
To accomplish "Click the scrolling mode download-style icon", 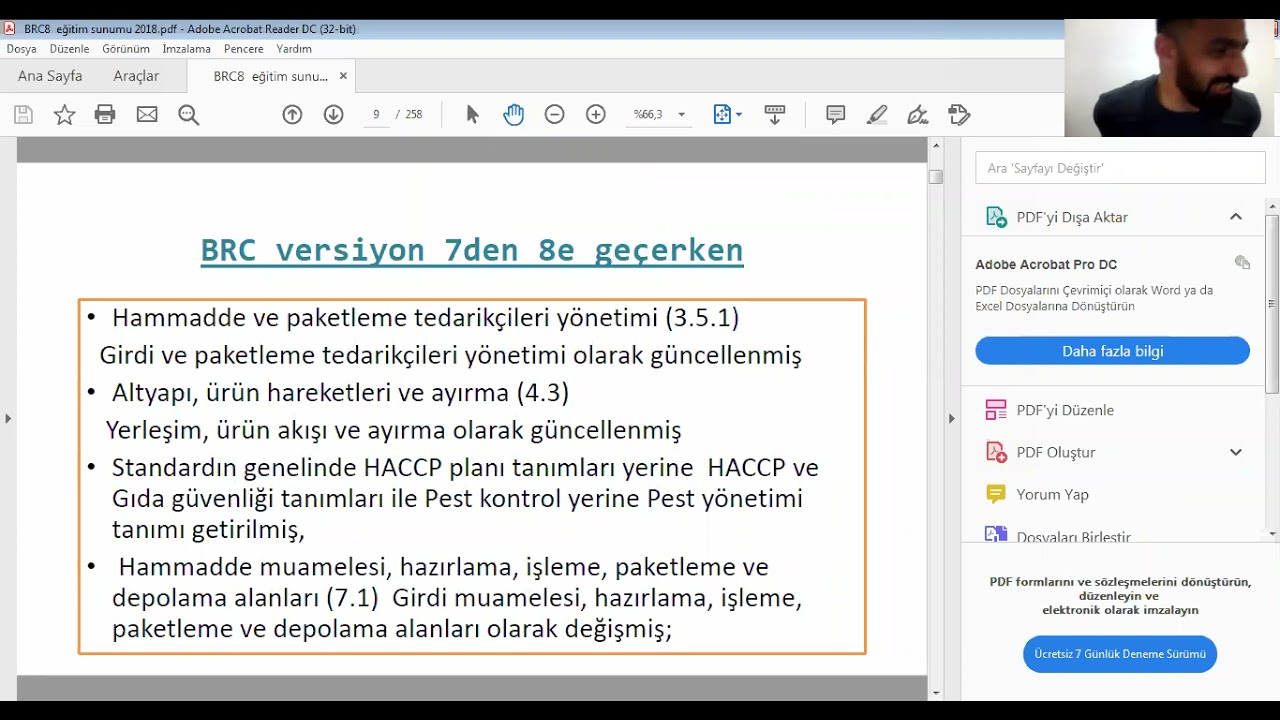I will 774,115.
